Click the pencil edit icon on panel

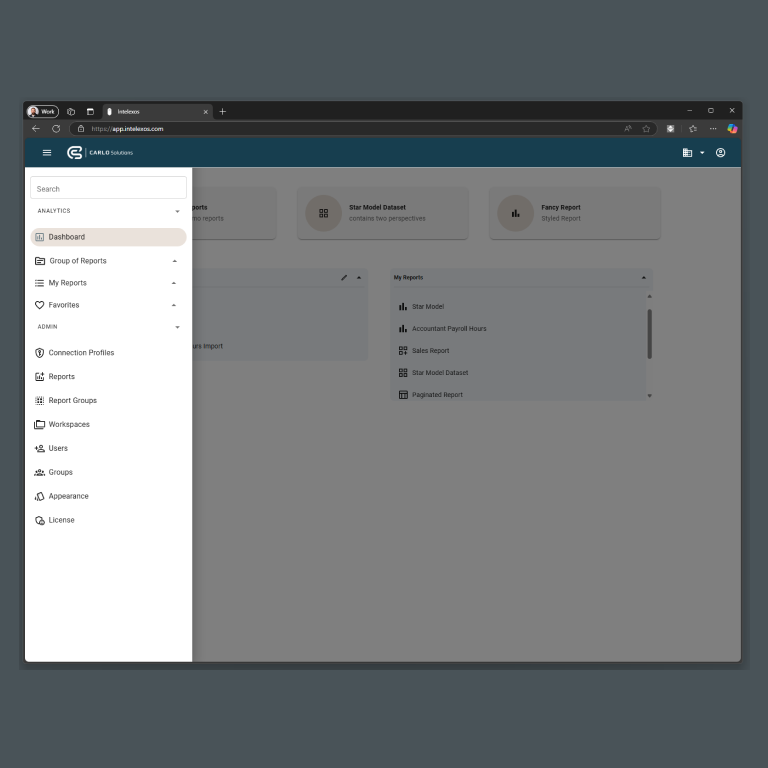344,278
